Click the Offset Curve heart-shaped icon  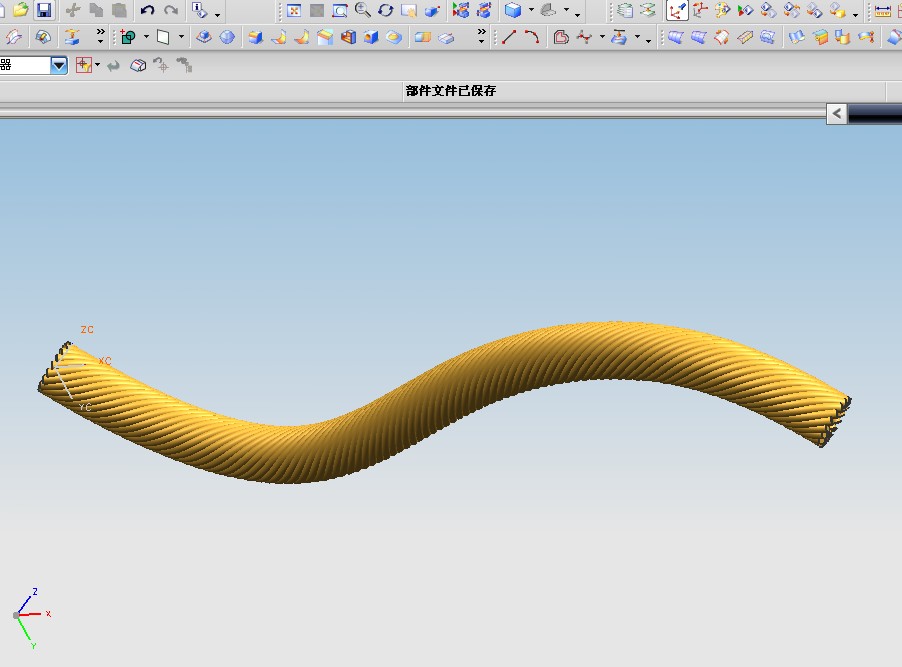click(x=561, y=37)
